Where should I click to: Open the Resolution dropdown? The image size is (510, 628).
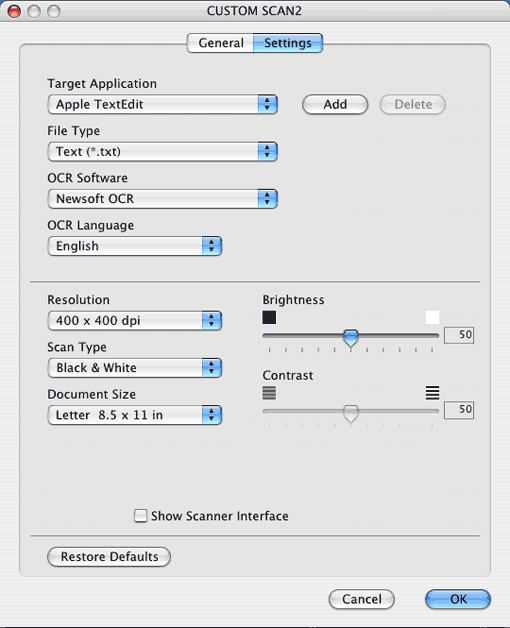tap(135, 321)
